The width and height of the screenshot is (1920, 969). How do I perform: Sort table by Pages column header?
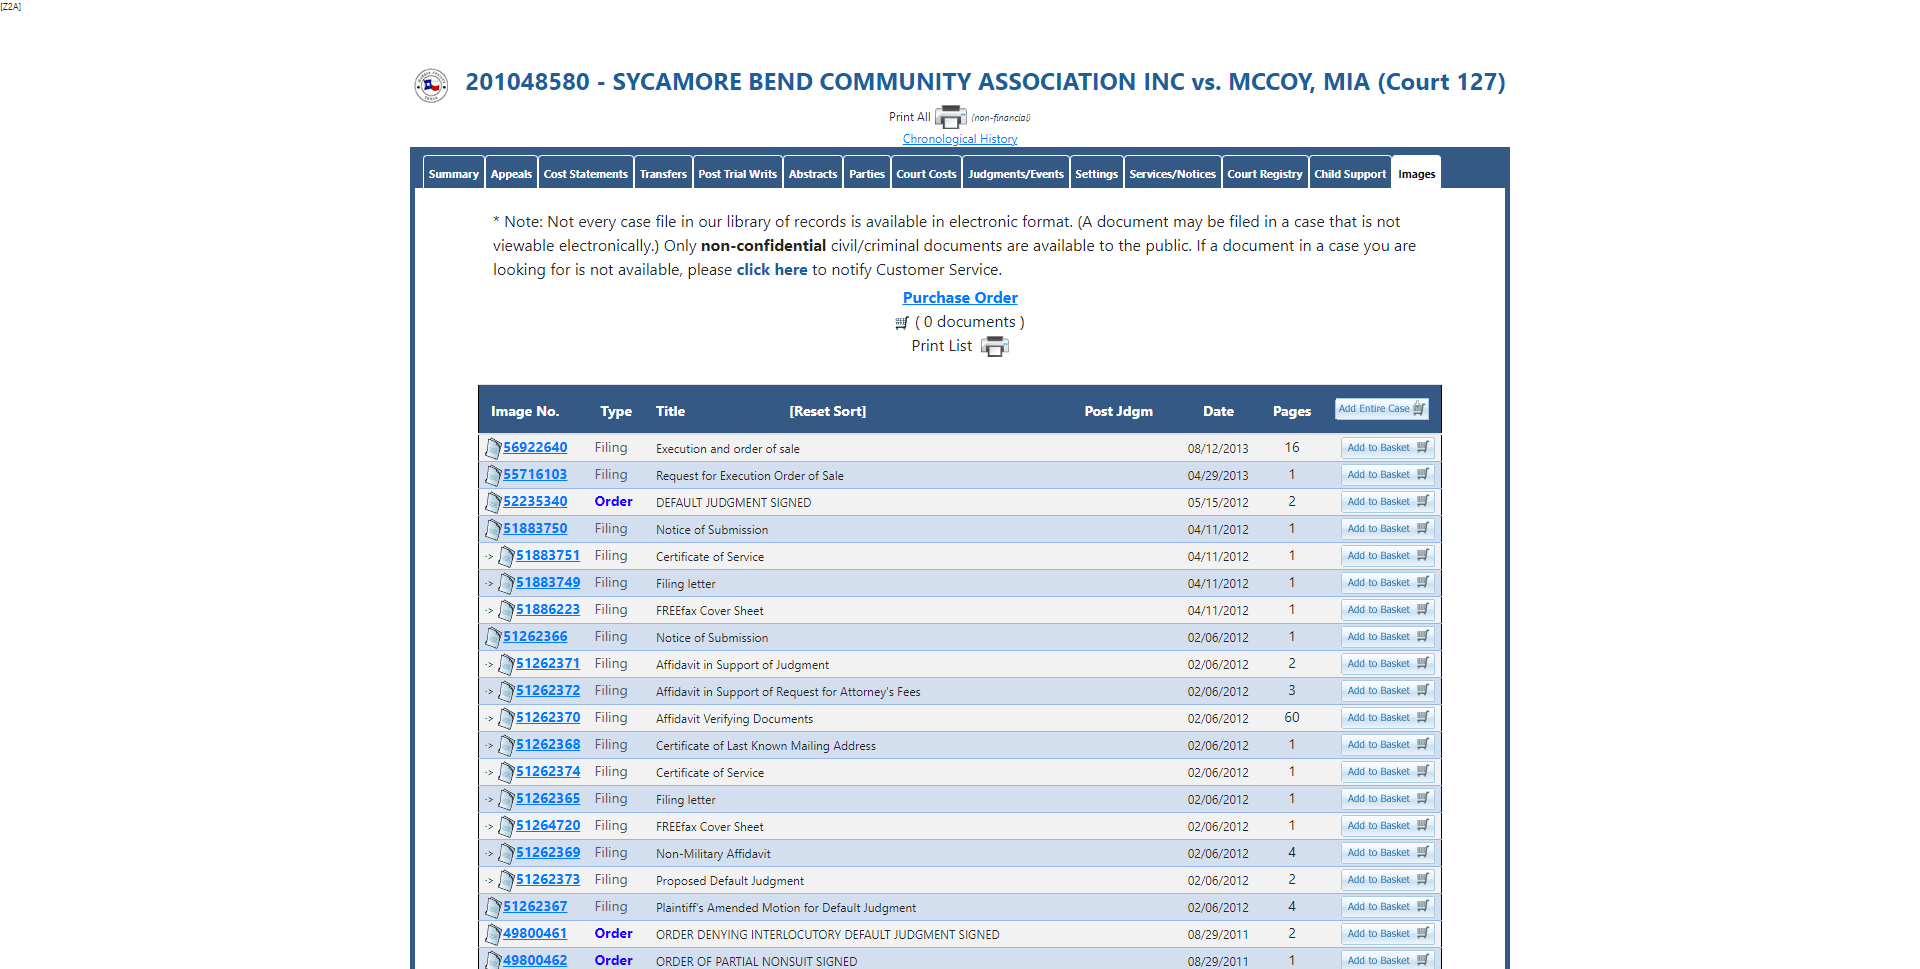pyautogui.click(x=1292, y=411)
